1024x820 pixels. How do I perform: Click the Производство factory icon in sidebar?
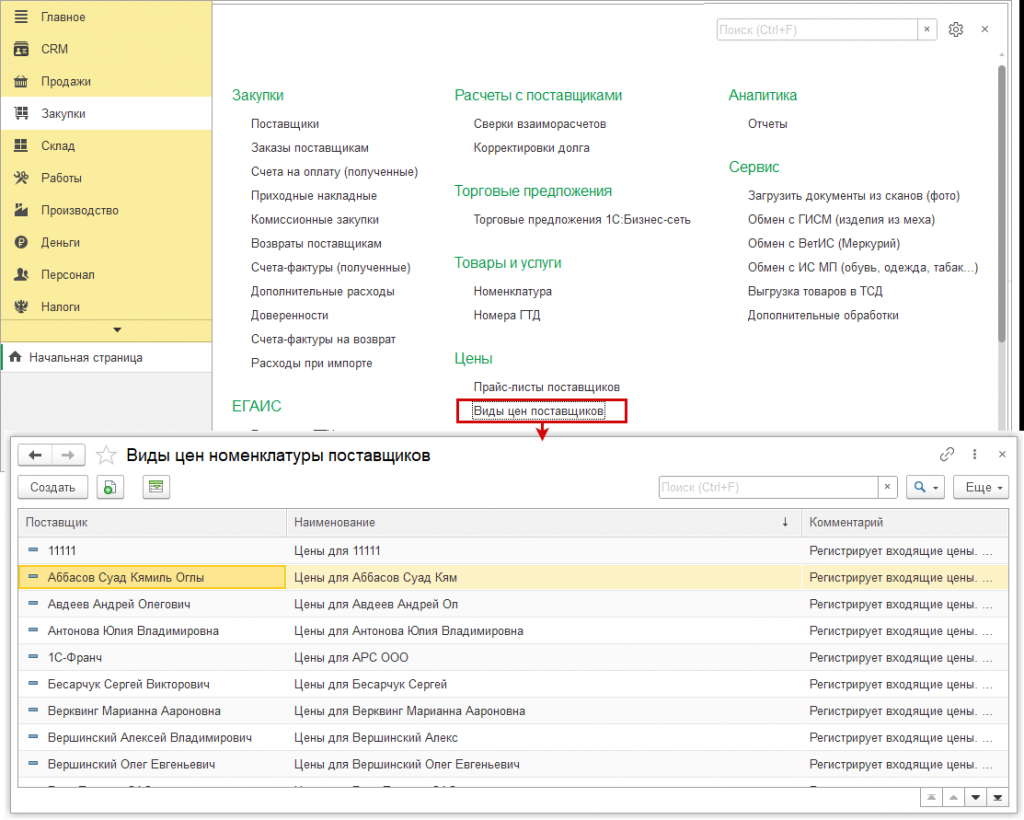(21, 210)
